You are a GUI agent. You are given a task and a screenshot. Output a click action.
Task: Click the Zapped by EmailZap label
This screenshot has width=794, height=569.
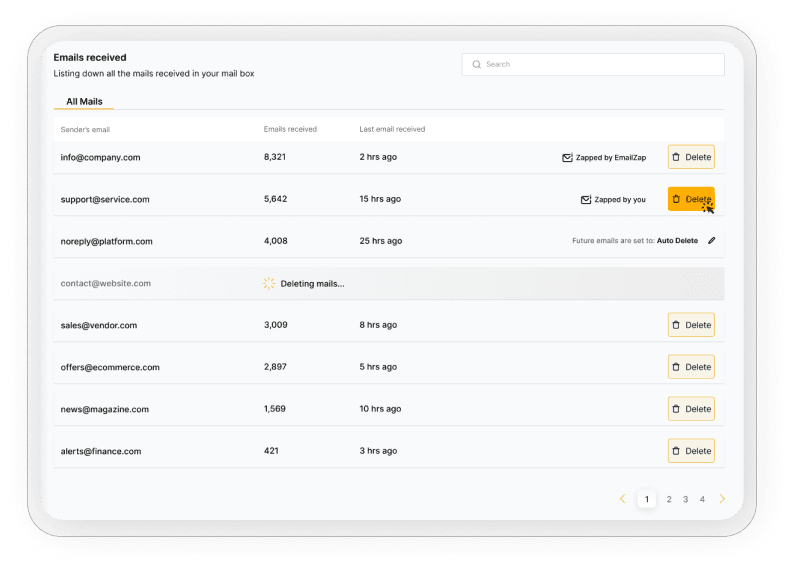[x=611, y=157]
